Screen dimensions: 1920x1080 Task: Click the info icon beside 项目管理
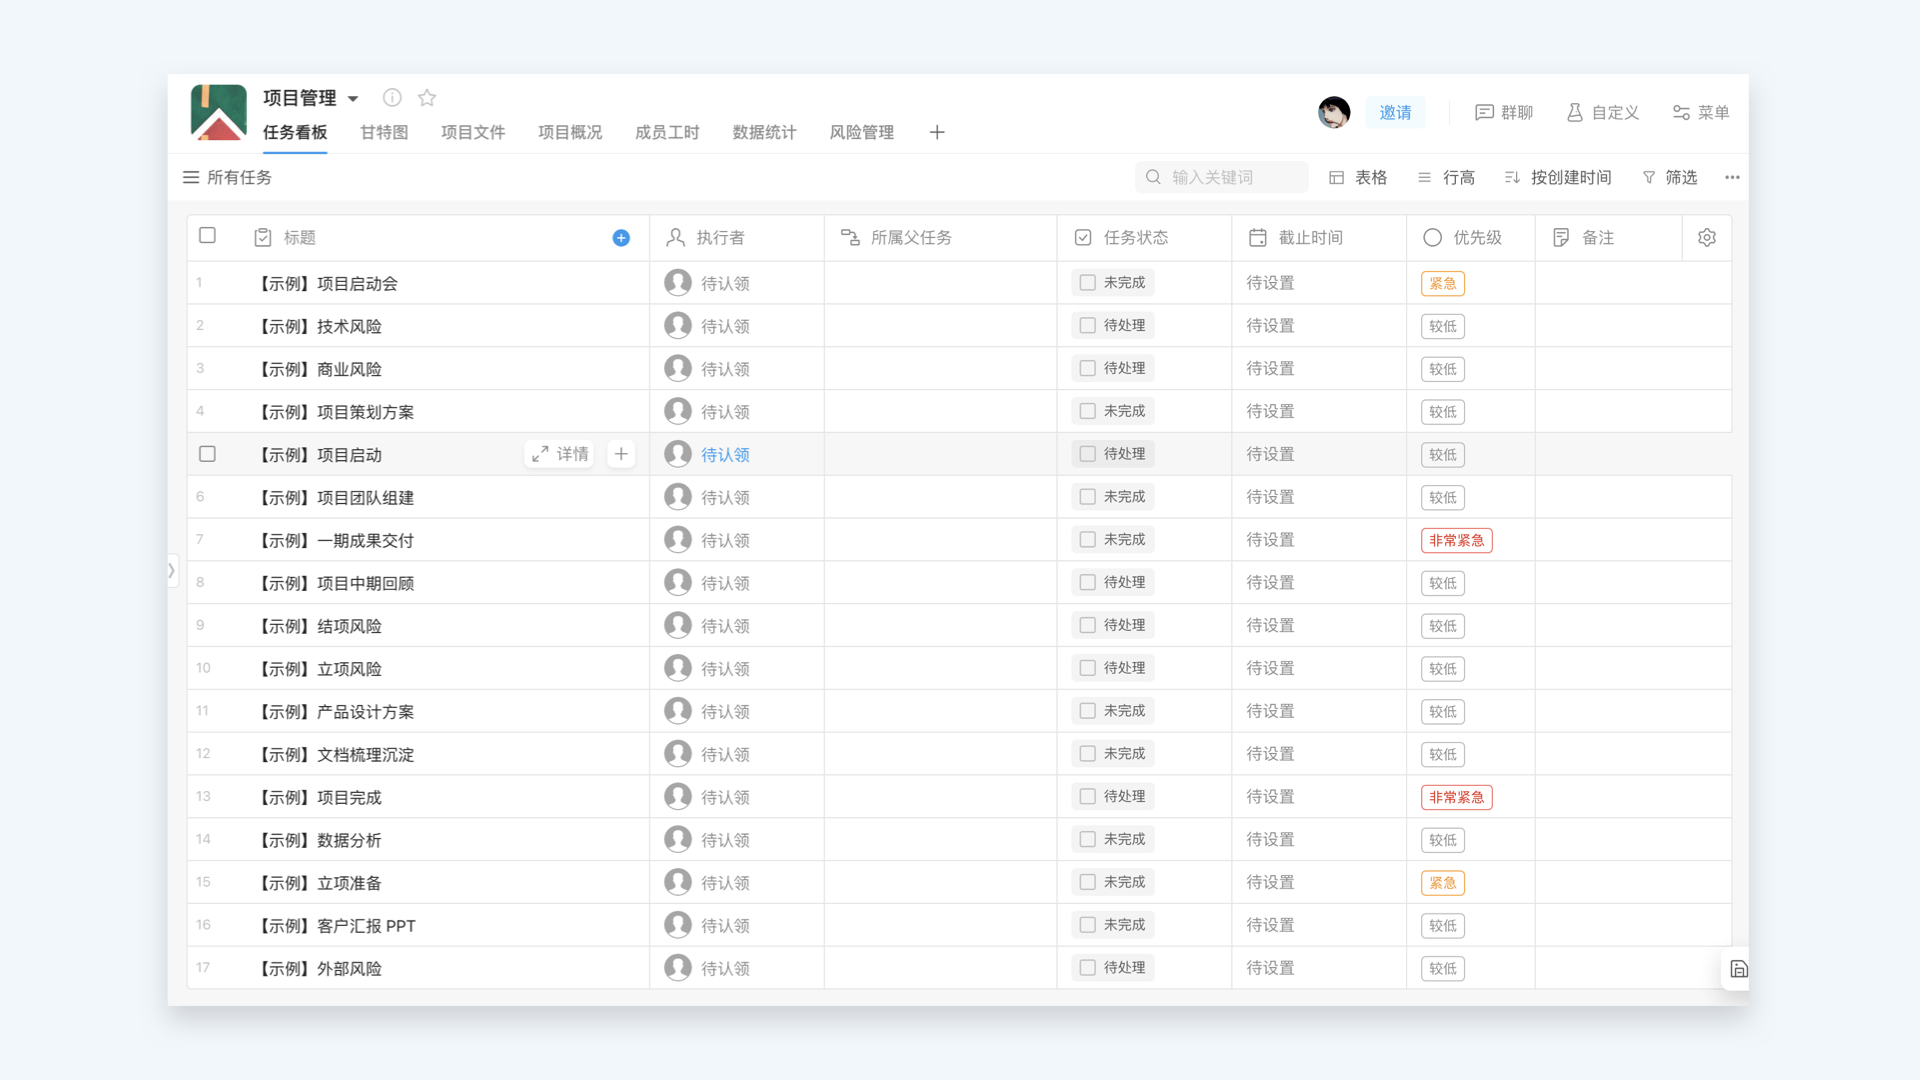[392, 98]
